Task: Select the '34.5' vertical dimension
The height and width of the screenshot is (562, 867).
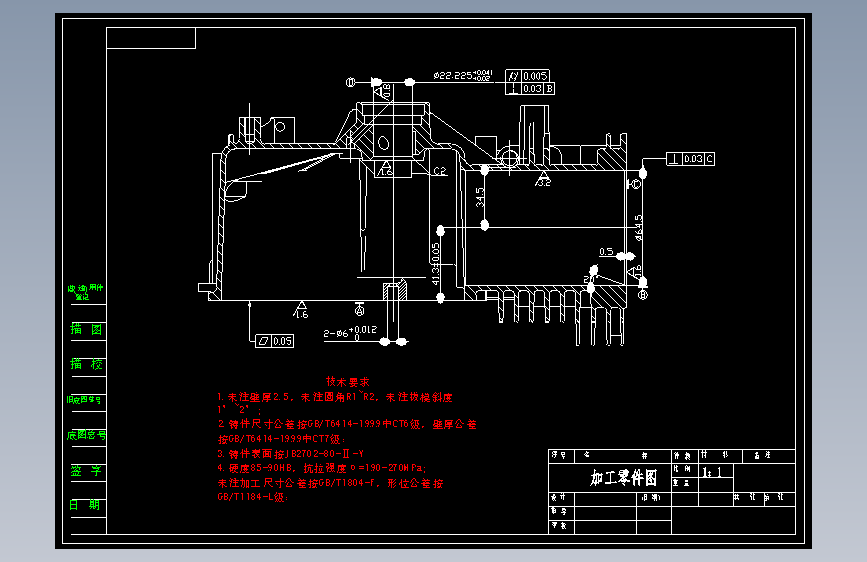Action: pyautogui.click(x=480, y=197)
